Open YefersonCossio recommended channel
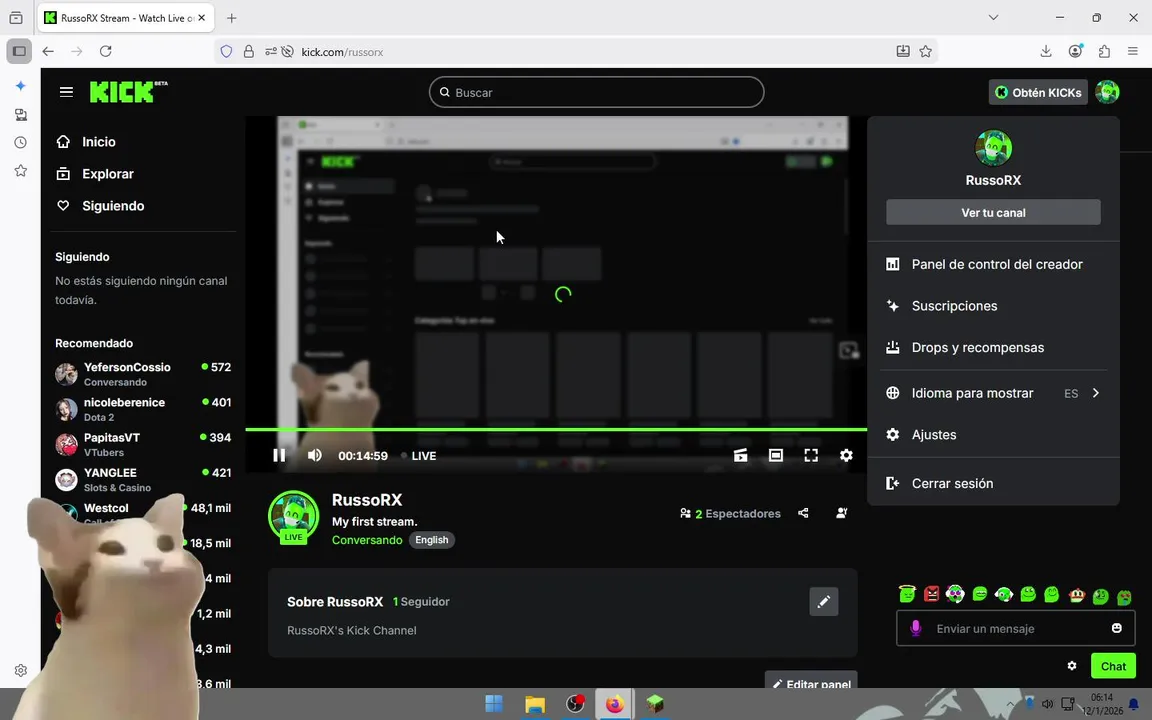Screen dimensions: 1152x720 pyautogui.click(x=143, y=374)
